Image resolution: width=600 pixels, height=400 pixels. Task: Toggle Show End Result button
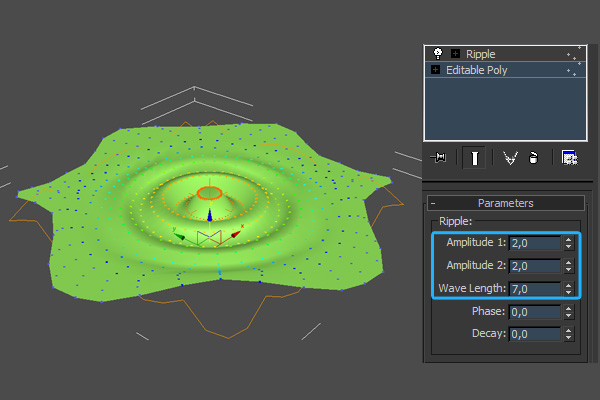point(475,158)
